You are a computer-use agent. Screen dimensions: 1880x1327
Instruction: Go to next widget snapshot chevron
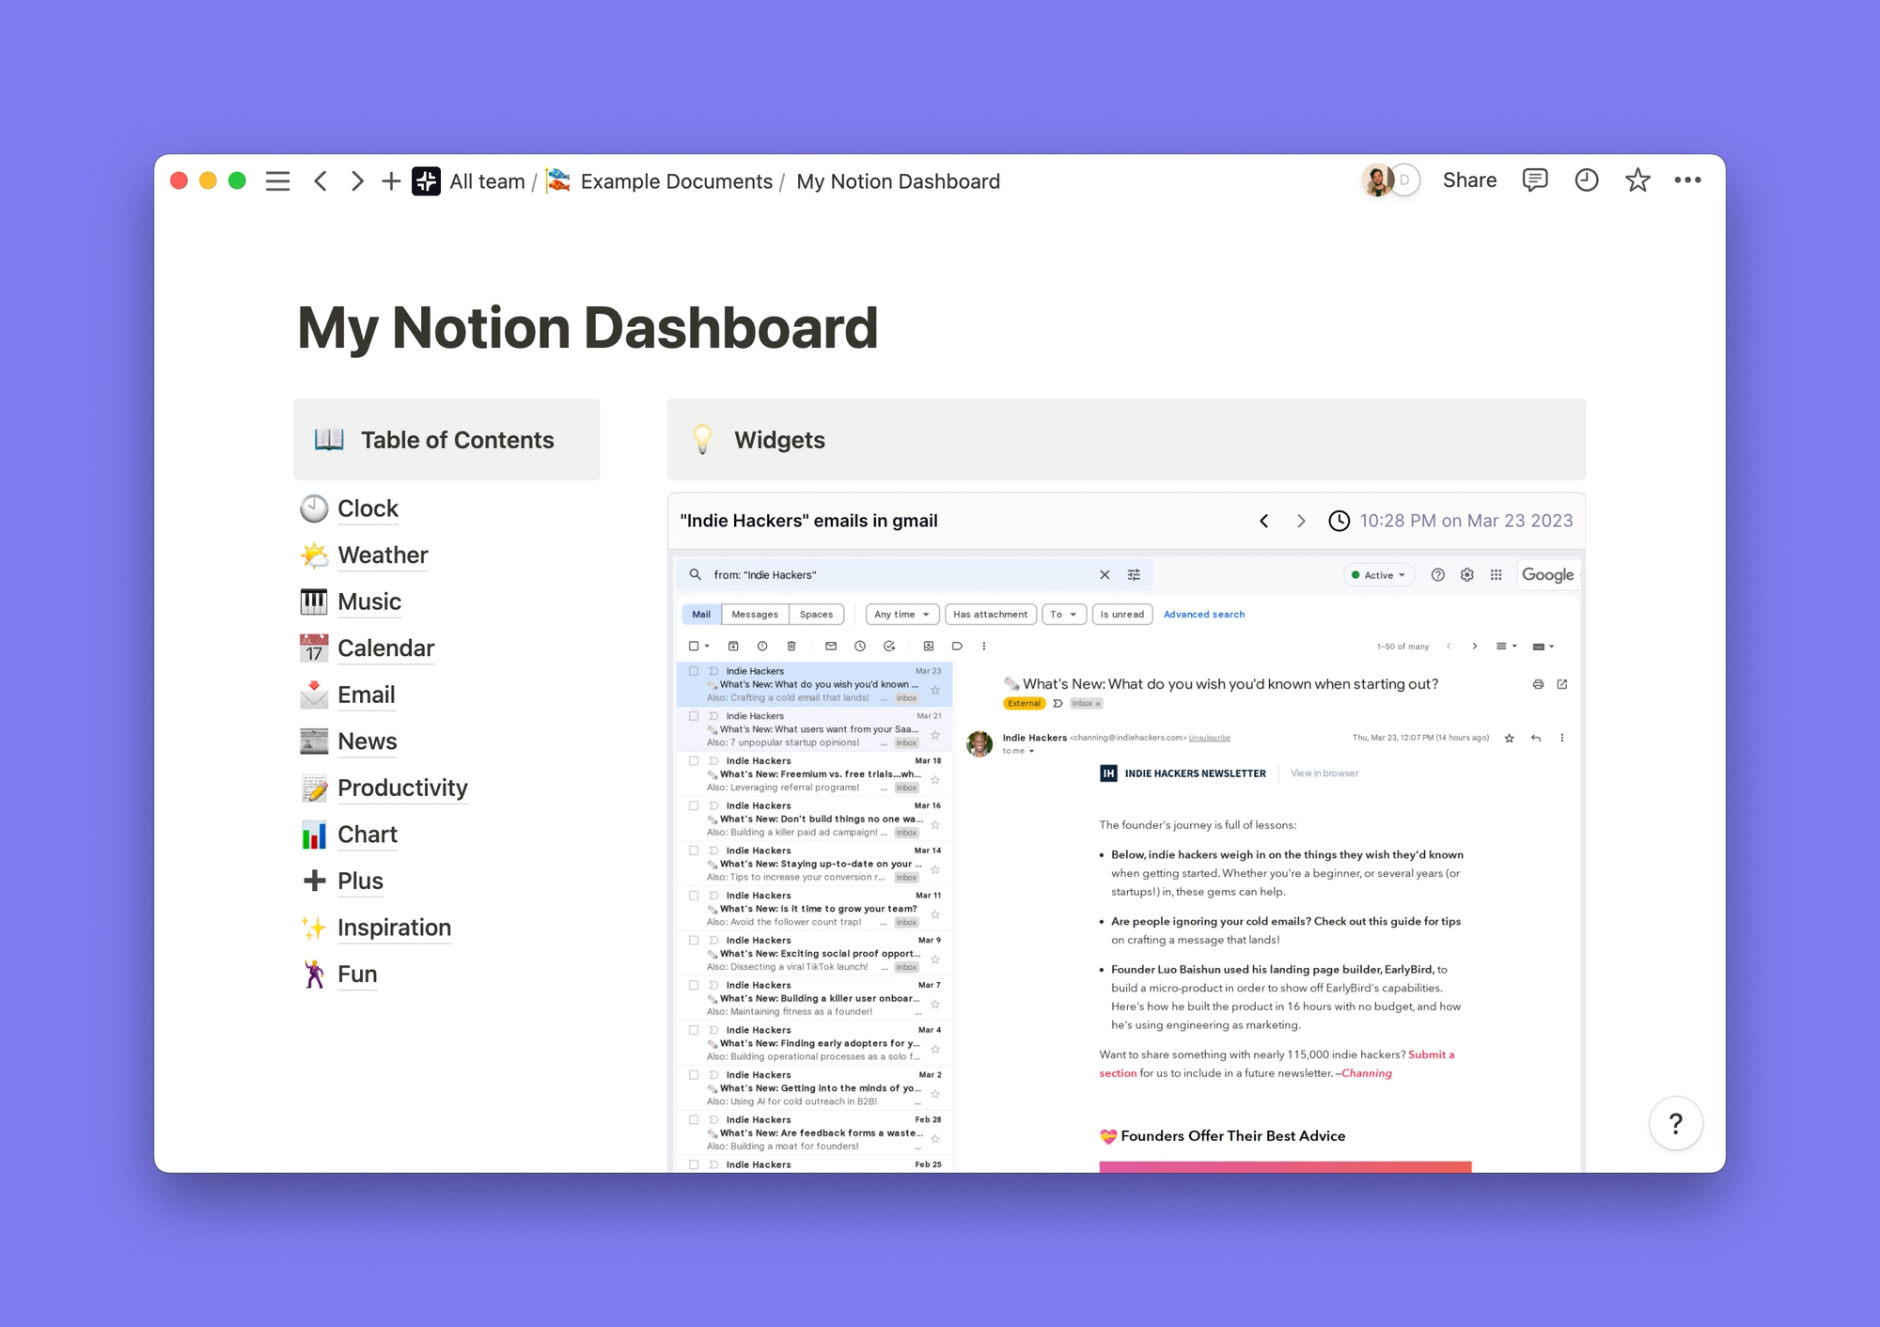tap(1301, 521)
